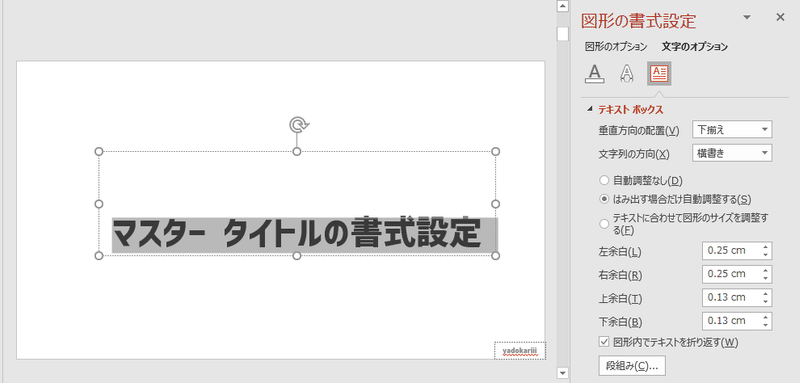
Task: Click the top-center handle of title box
Action: [x=297, y=151]
